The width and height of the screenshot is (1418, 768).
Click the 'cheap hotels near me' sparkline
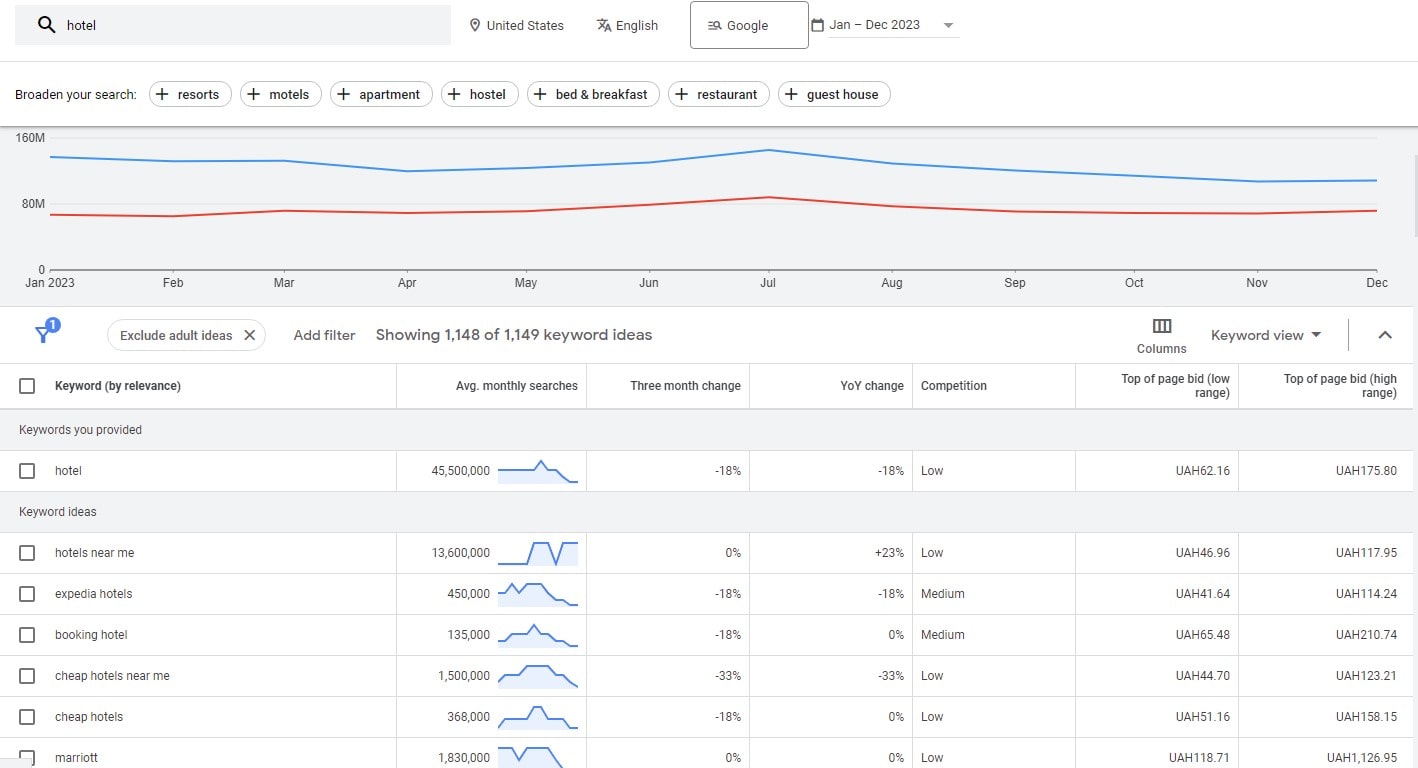(x=538, y=676)
